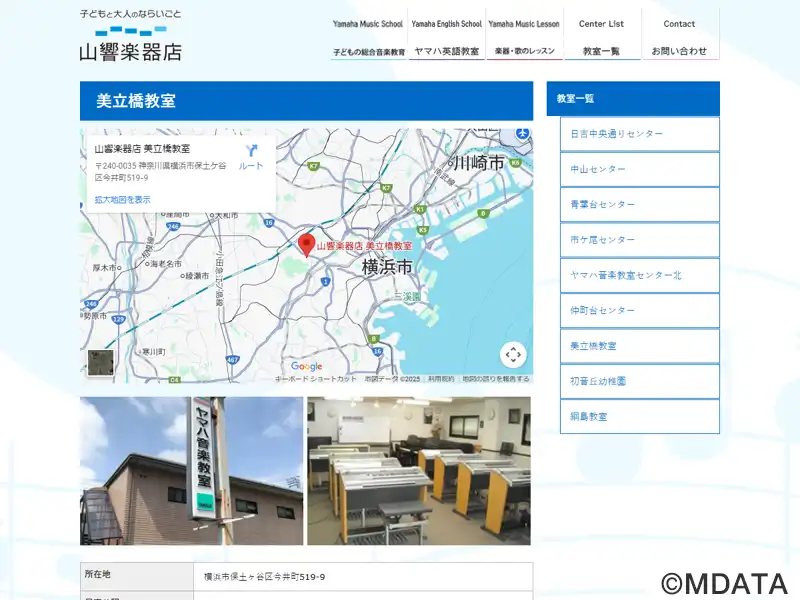Click the 山響楽器店 site logo
Image resolution: width=800 pixels, height=600 pixels.
(x=131, y=37)
